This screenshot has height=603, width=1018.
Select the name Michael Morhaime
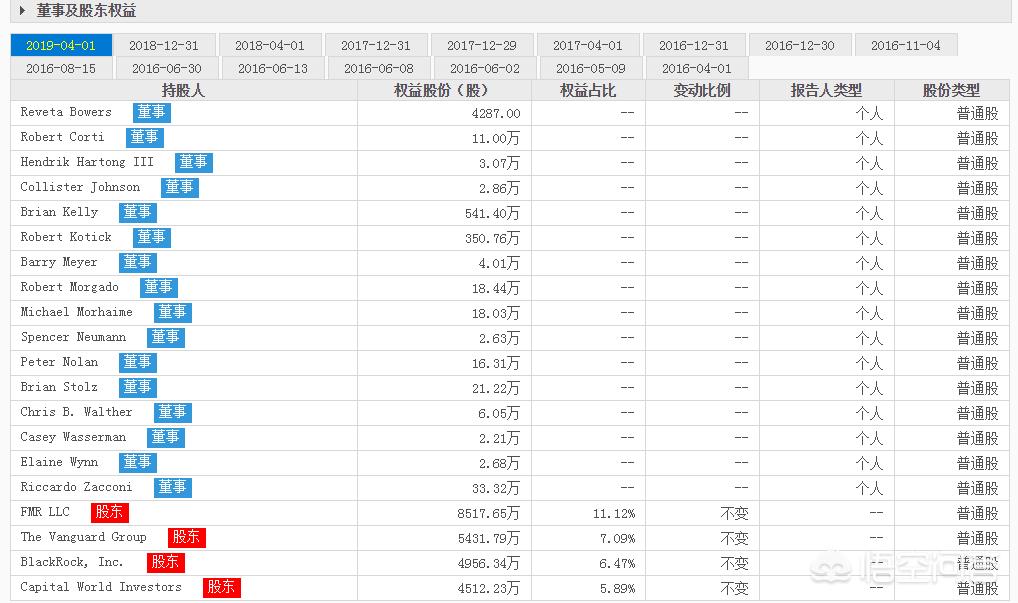[76, 312]
